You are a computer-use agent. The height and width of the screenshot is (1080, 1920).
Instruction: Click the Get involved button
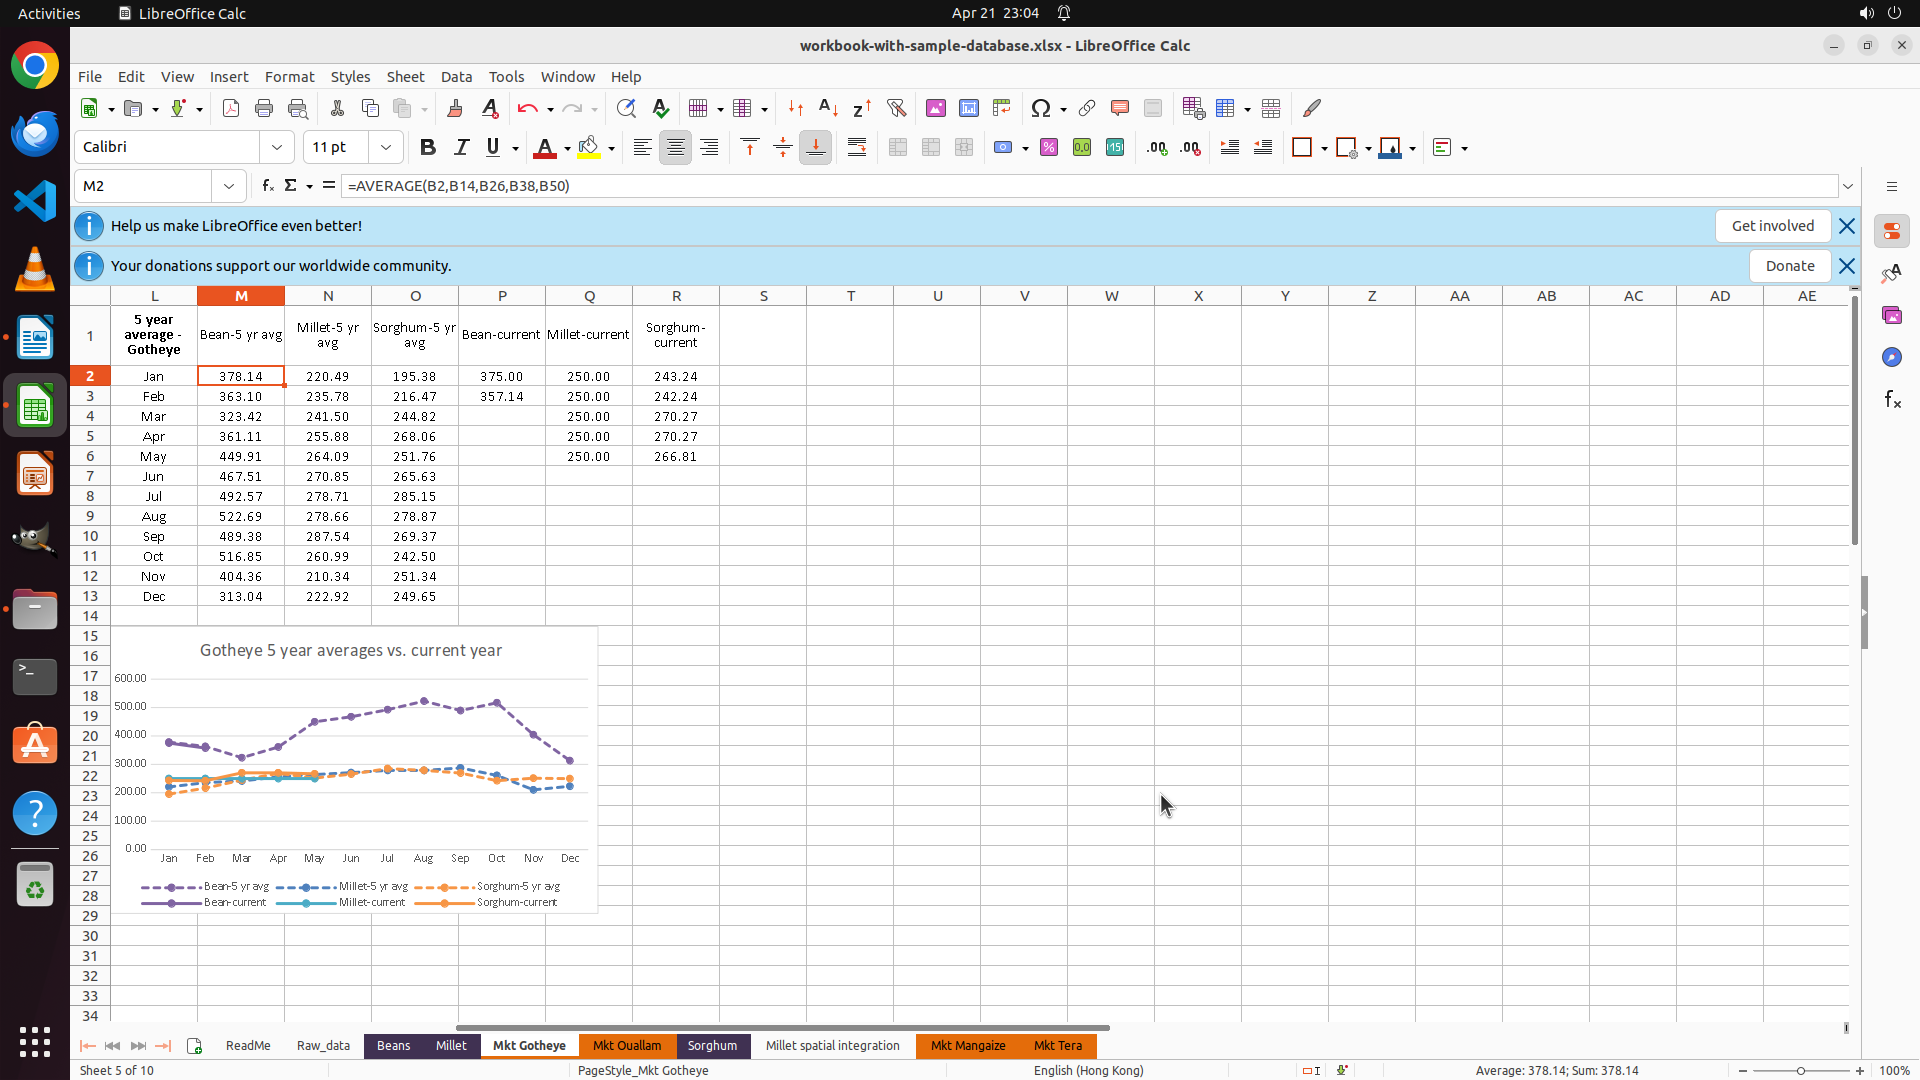click(x=1772, y=226)
